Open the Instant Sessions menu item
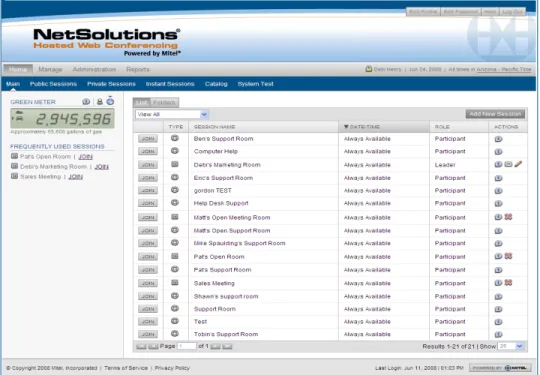540x375 pixels. 170,84
